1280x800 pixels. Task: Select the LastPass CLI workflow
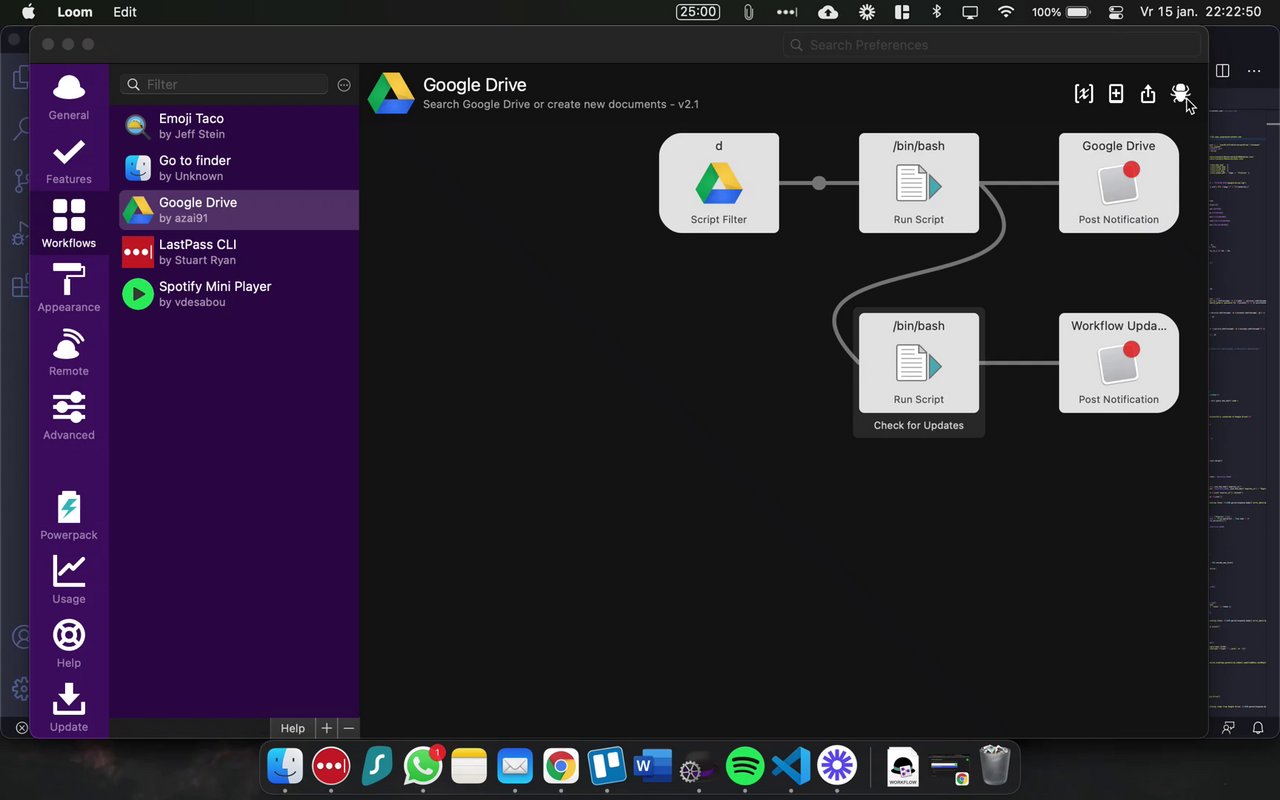[239, 252]
